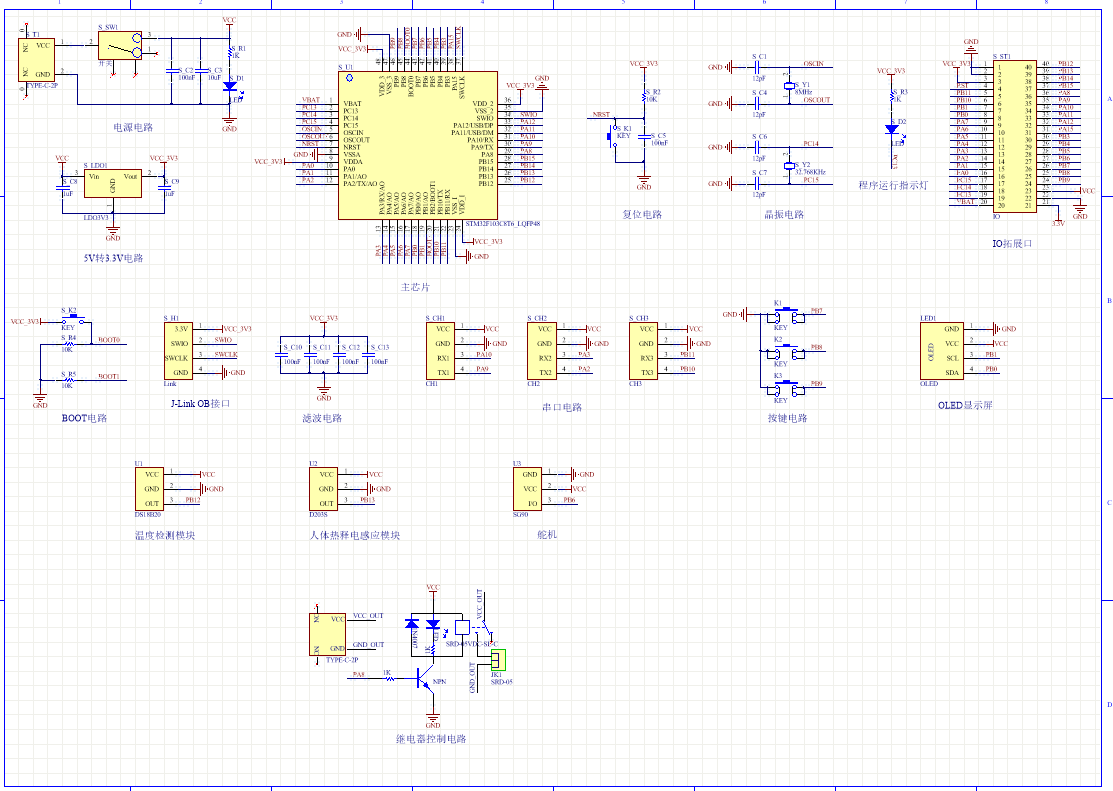Click the 'OLED显示屏' label
1113x791 pixels.
(965, 405)
